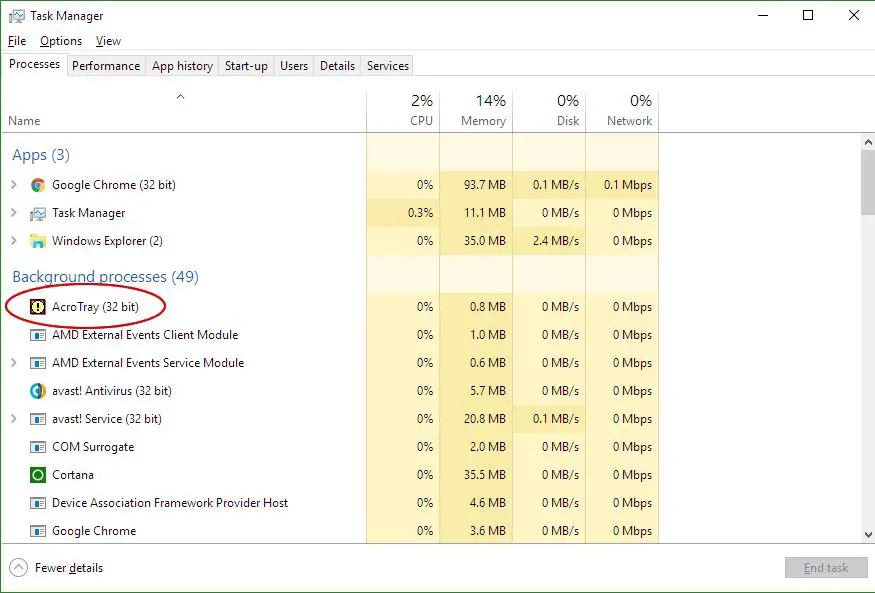Click the COM Surrogate process icon
Viewport: 875px width, 593px height.
[37, 447]
